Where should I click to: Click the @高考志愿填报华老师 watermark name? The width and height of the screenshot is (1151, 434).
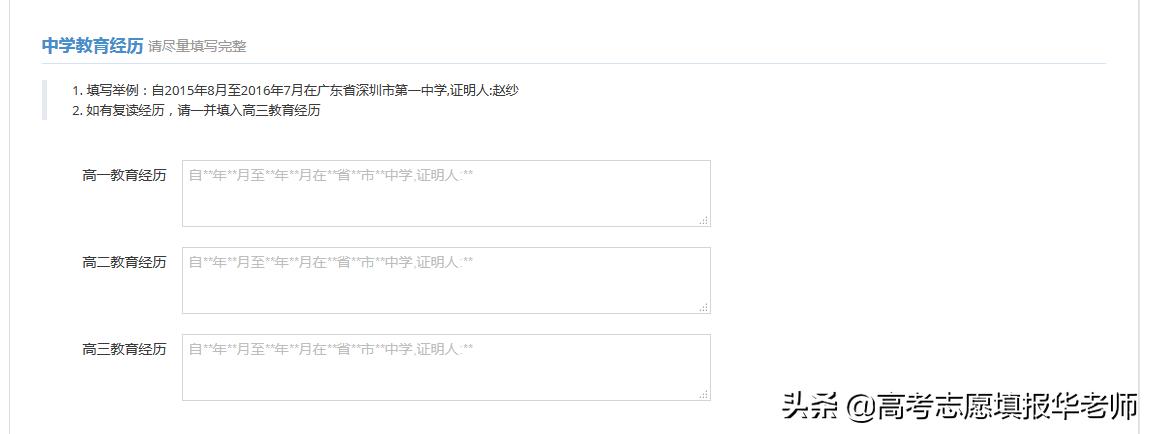(x=991, y=407)
